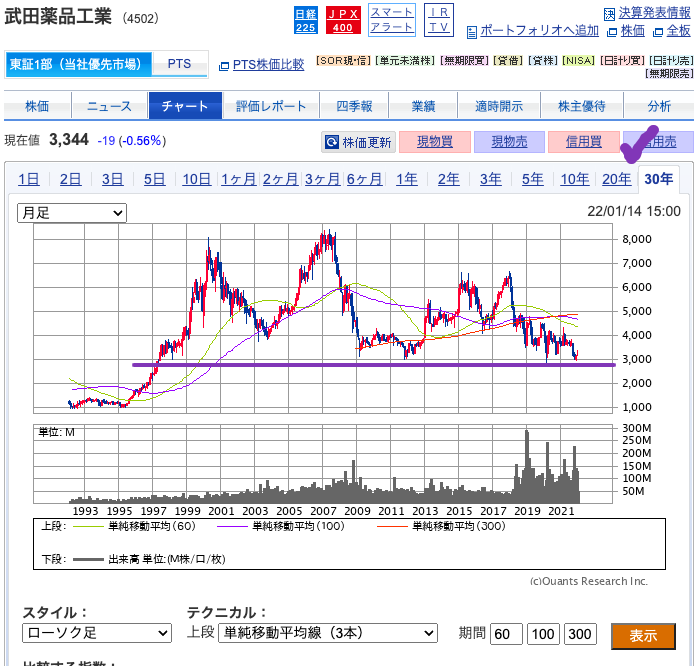Select 5日 chart period
This screenshot has height=666, width=699.
pos(154,179)
